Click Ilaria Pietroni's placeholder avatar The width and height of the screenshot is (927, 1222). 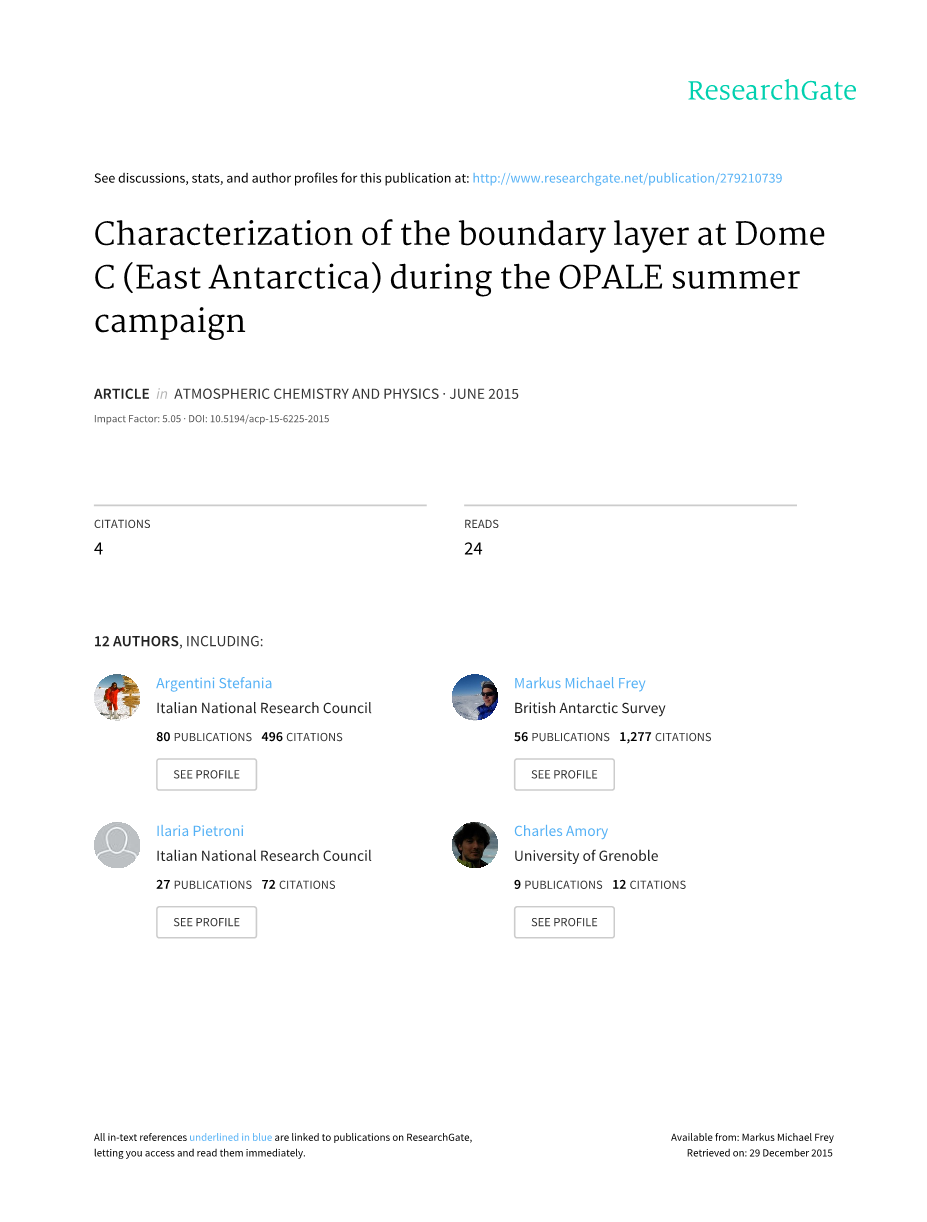(117, 845)
